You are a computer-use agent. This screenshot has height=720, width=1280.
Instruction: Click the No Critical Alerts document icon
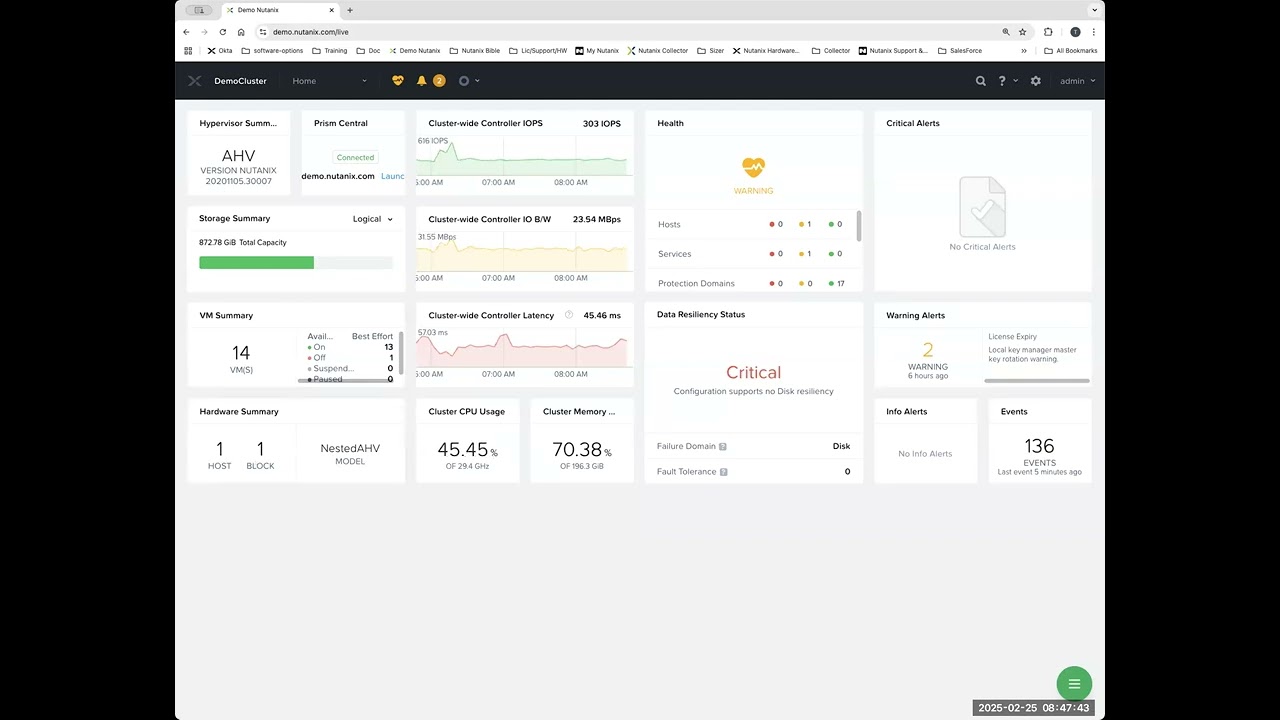pyautogui.click(x=982, y=206)
